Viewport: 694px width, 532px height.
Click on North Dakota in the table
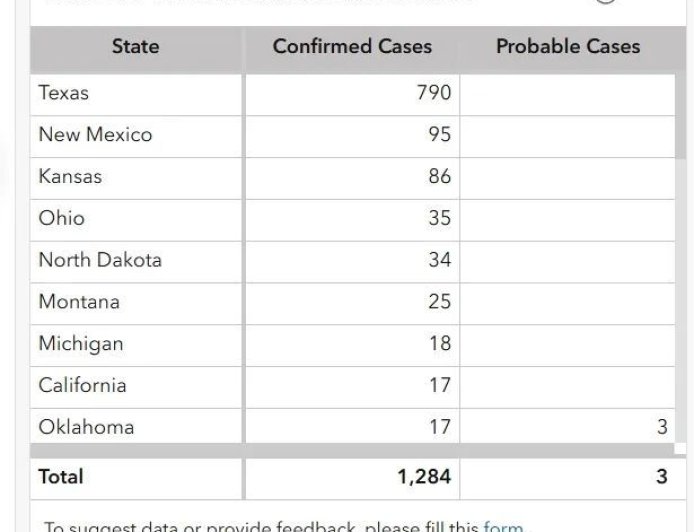click(x=100, y=260)
